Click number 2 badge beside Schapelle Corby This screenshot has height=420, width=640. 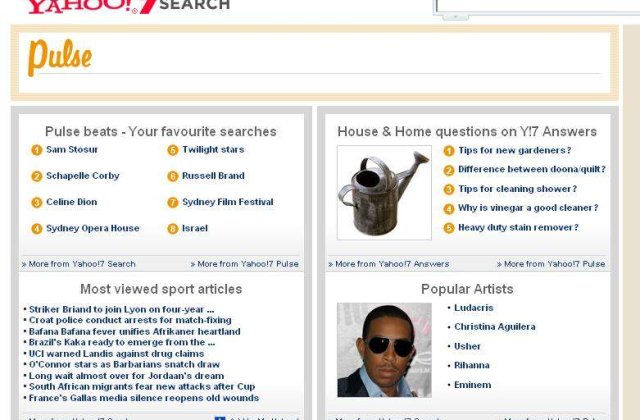point(37,176)
